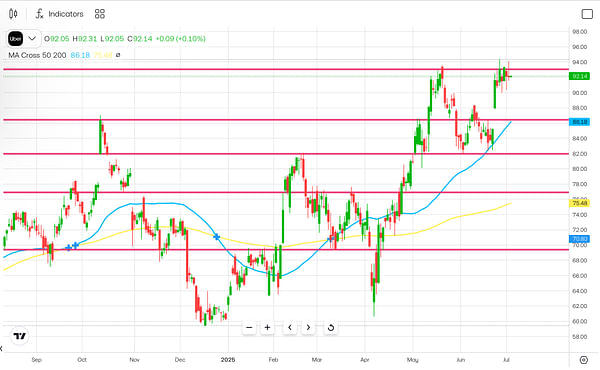Toggle fullscreen mode icon at top right
Screen dimensions: 600x370
[587, 14]
